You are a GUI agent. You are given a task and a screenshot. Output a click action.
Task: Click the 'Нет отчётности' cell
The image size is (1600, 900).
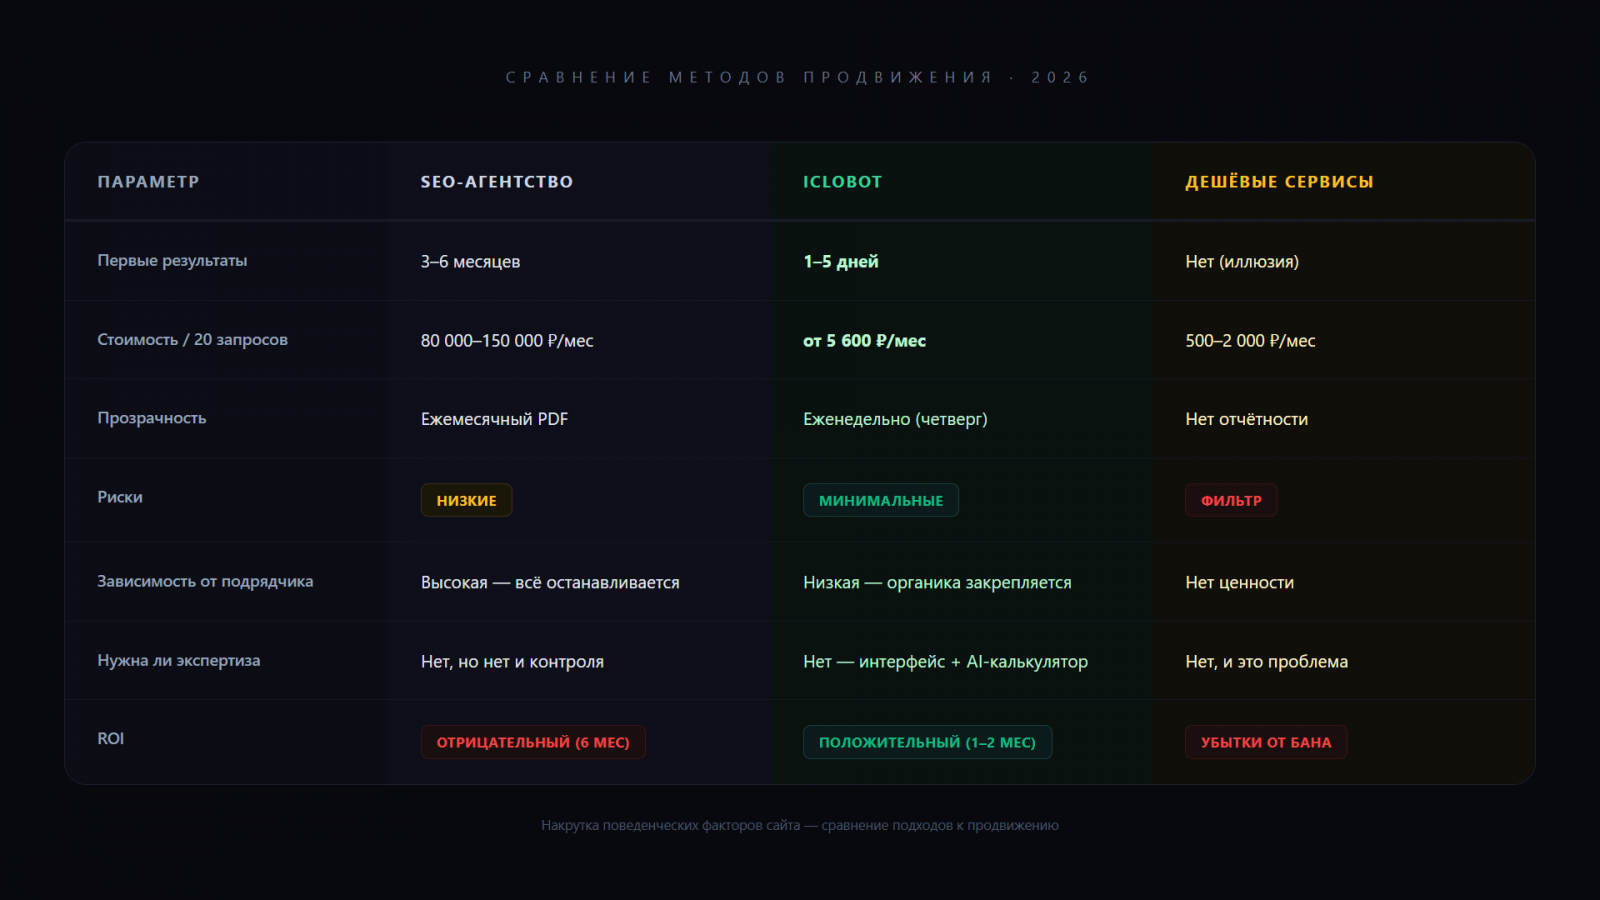[x=1246, y=419]
